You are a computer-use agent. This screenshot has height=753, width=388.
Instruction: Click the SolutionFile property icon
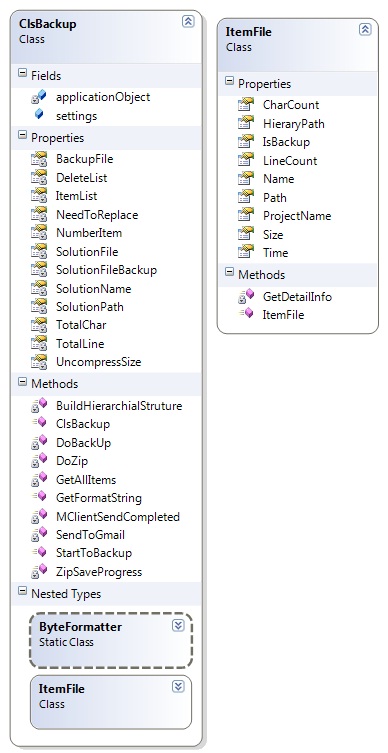click(x=39, y=252)
